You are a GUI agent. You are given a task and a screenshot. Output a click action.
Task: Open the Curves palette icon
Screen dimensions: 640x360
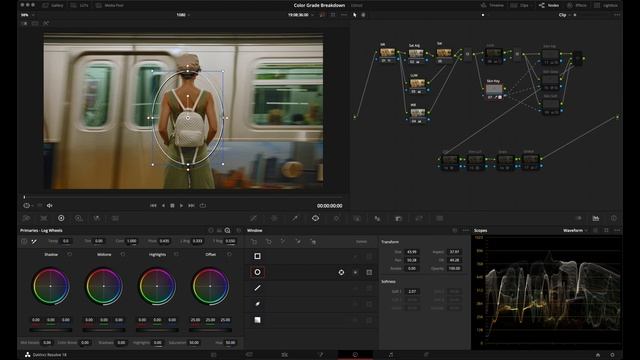253,218
